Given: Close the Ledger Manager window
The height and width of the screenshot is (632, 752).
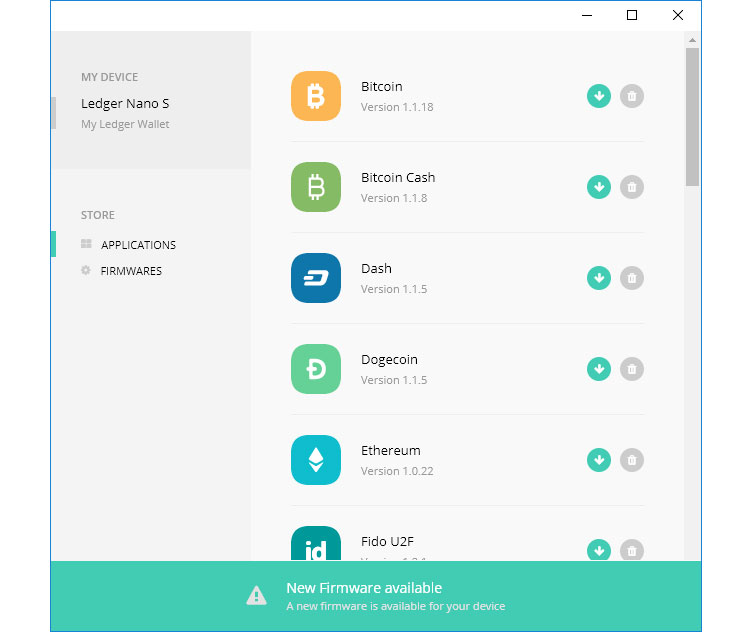Looking at the screenshot, I should point(678,15).
